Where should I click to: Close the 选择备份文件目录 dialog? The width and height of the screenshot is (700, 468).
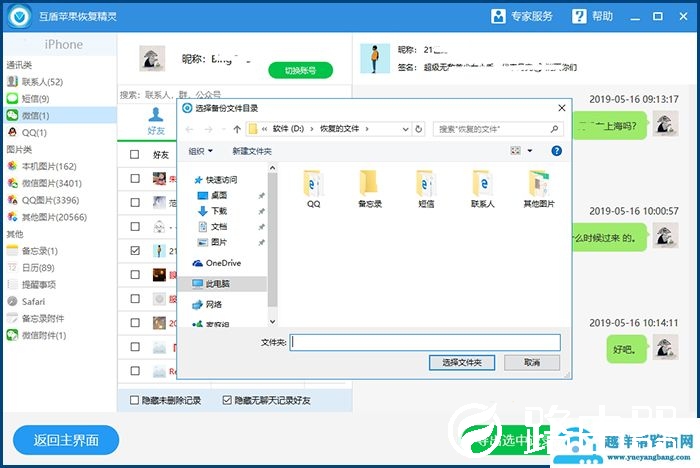[x=562, y=108]
